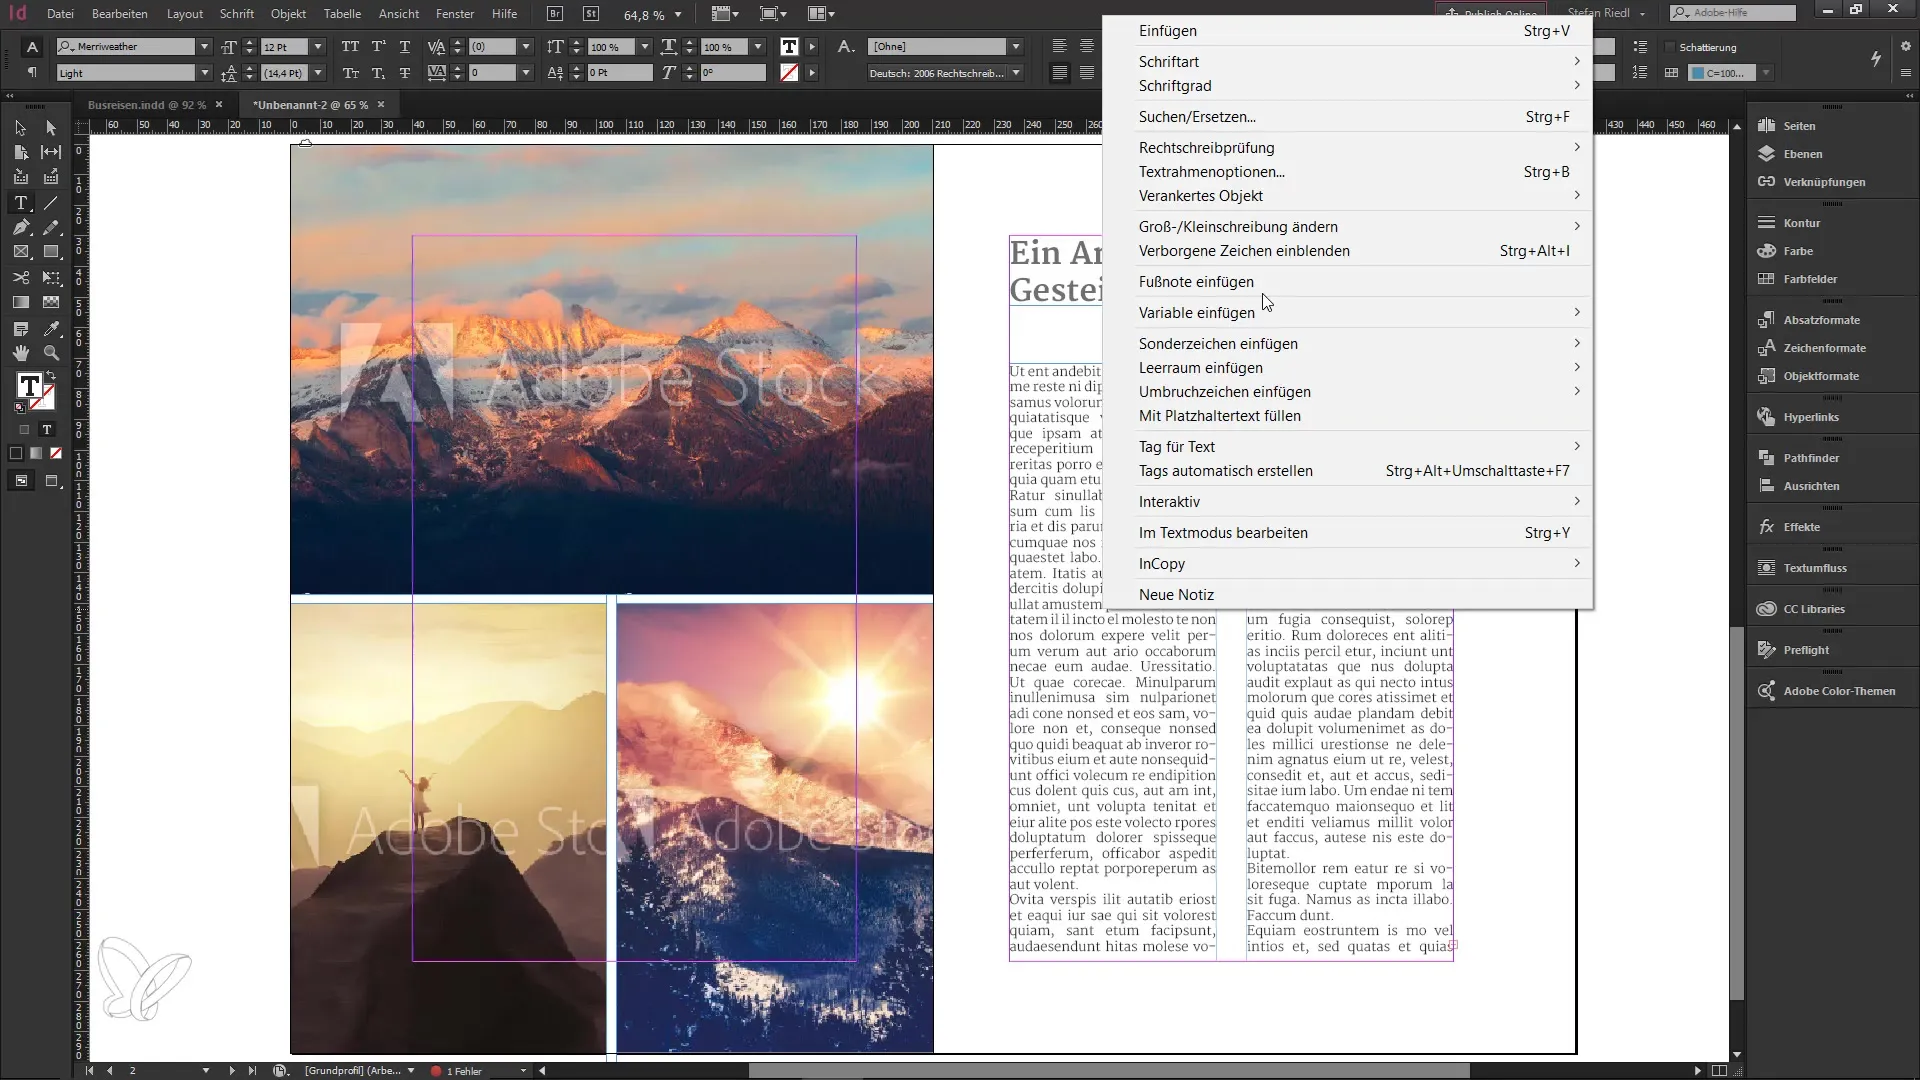This screenshot has height=1080, width=1920.
Task: Select the Scissors tool
Action: point(20,277)
